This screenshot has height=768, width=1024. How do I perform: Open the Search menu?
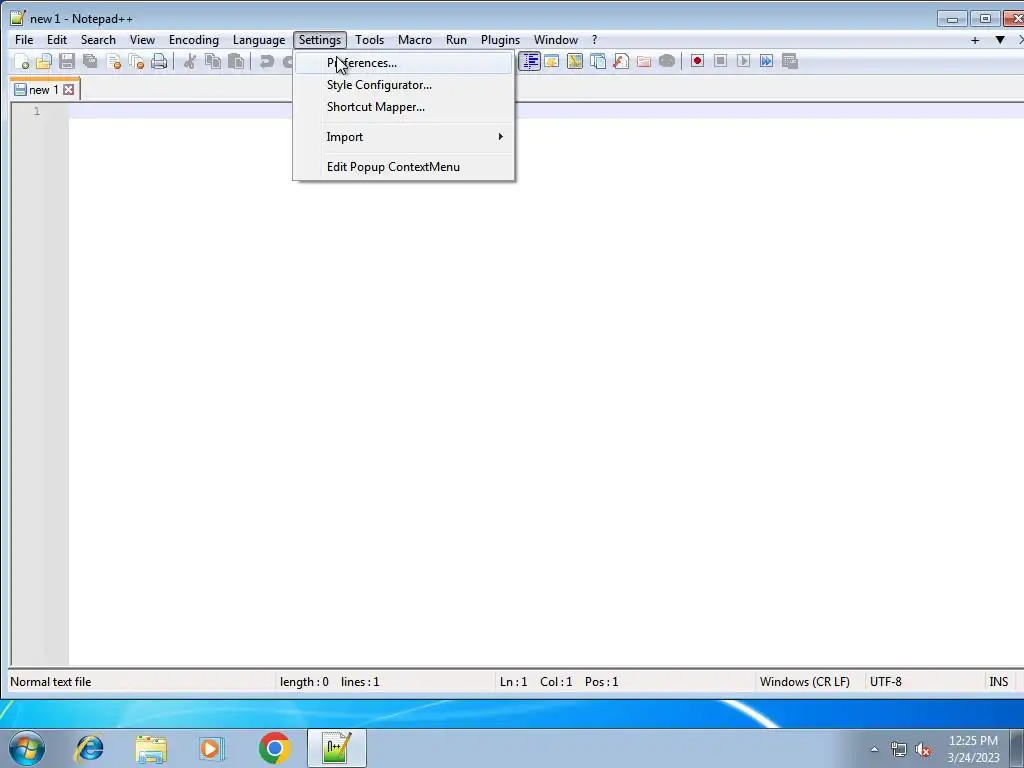coord(98,40)
